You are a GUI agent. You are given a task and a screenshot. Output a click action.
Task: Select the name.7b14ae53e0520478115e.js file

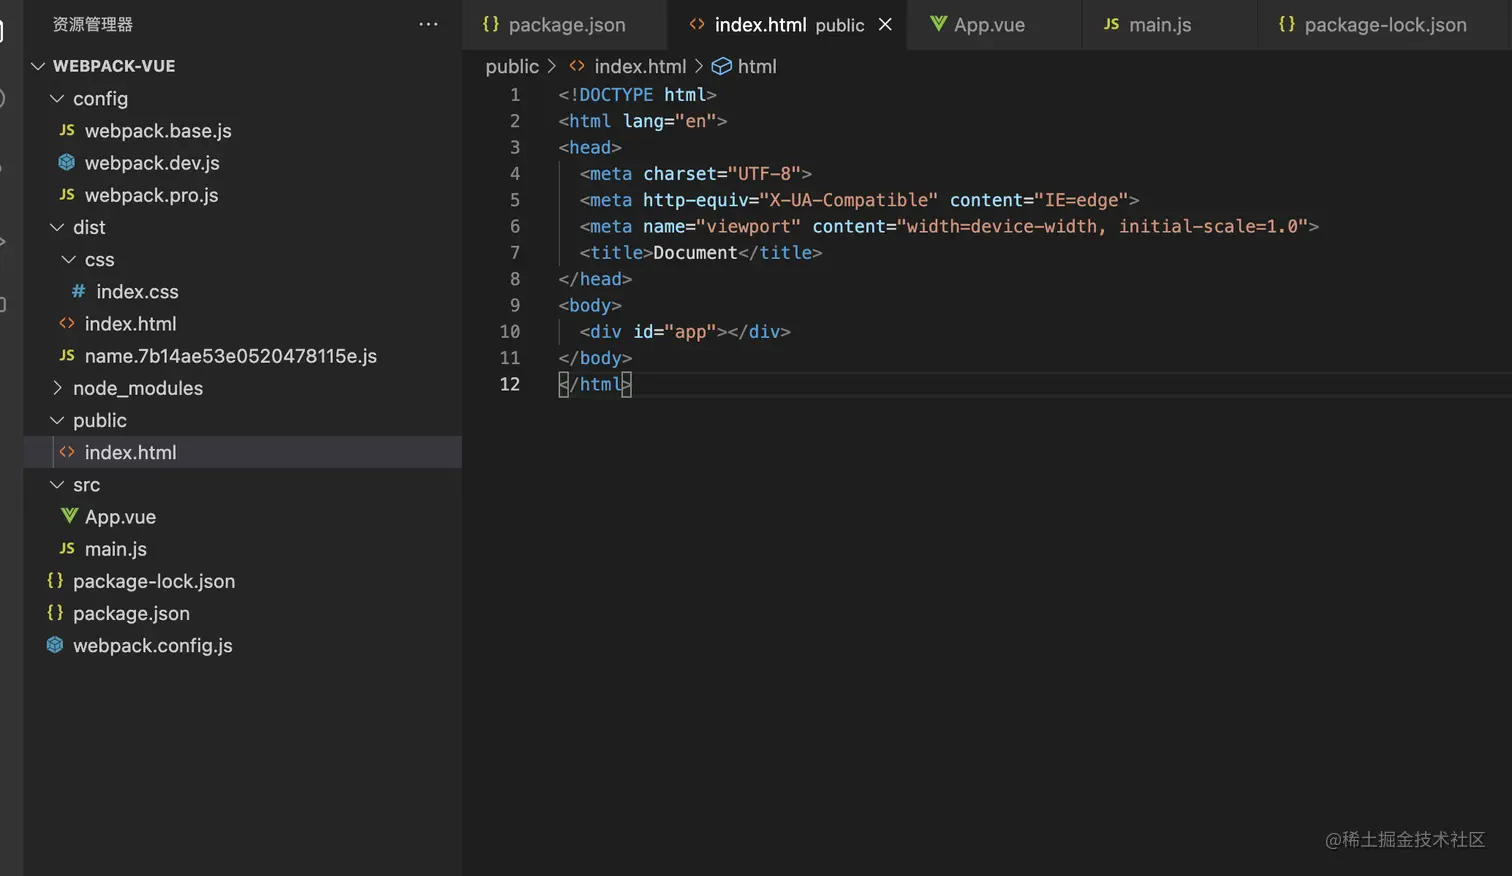[230, 356]
